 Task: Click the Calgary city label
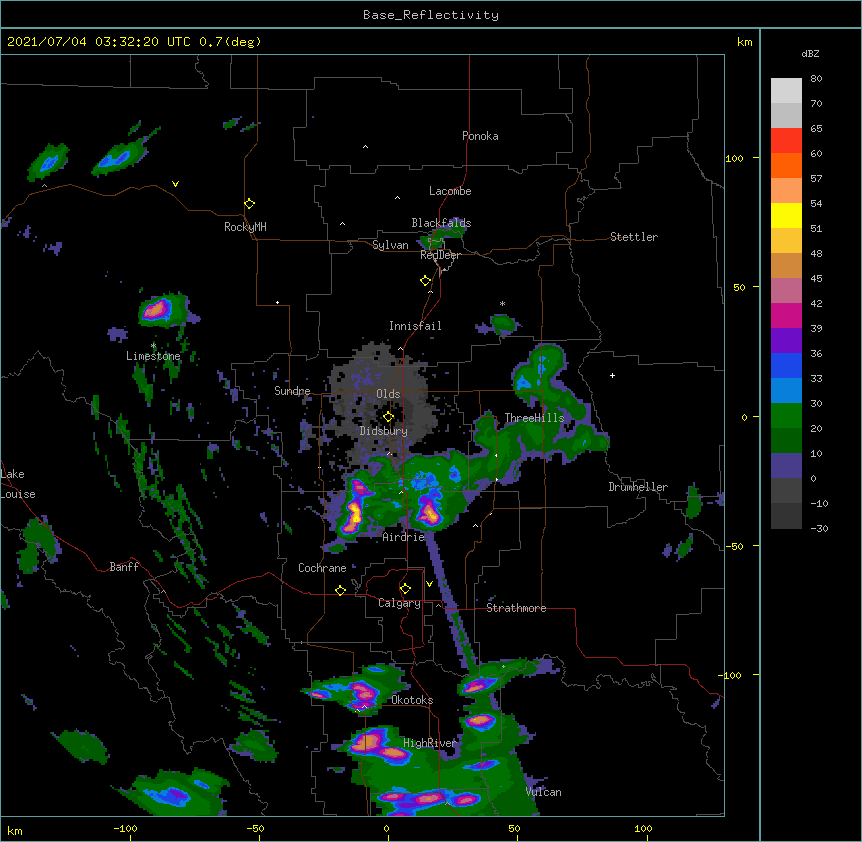click(x=399, y=603)
